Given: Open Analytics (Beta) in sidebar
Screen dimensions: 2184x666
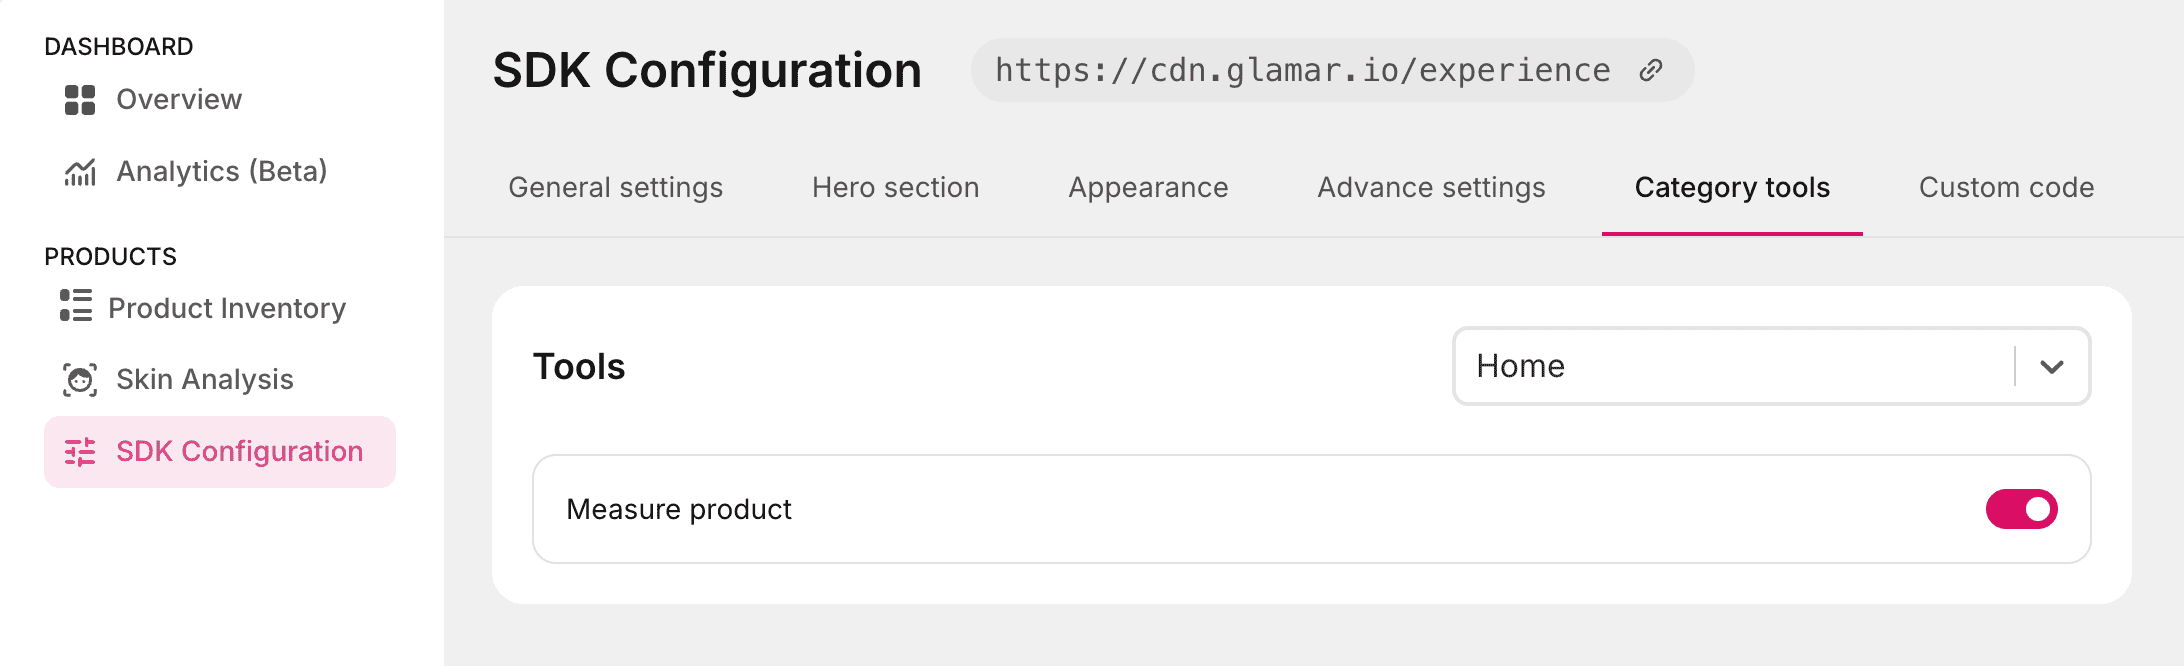Looking at the screenshot, I should [221, 172].
